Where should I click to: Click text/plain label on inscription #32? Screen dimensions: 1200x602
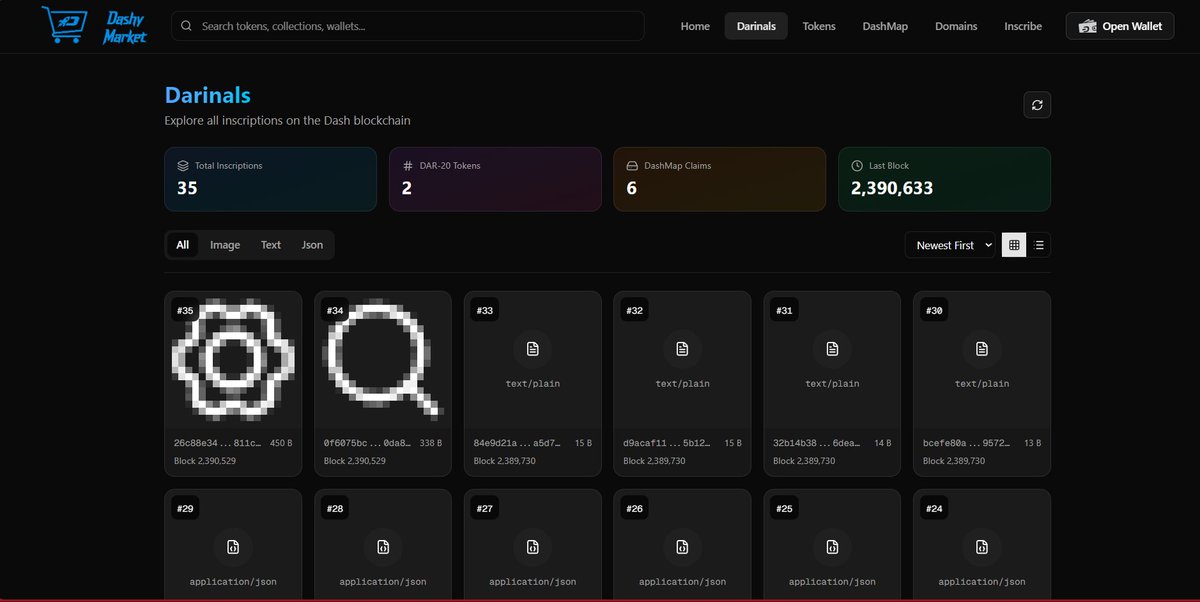pos(682,383)
